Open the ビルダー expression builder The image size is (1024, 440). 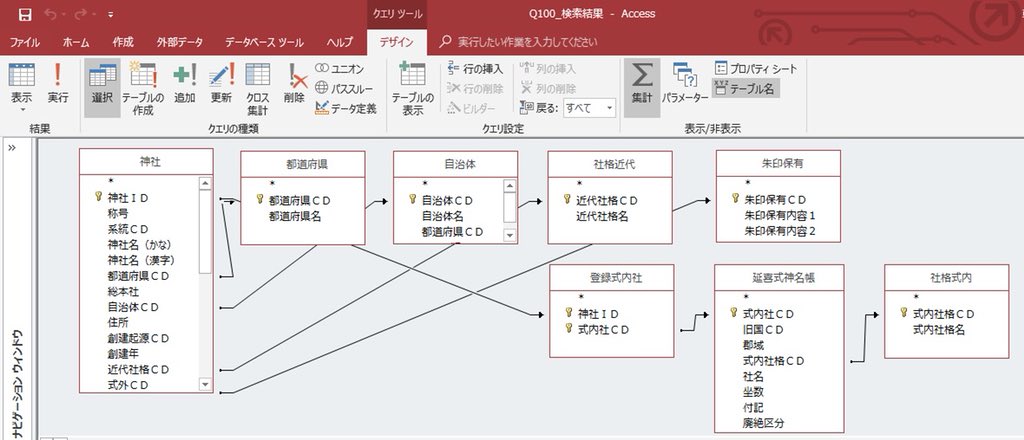[472, 108]
